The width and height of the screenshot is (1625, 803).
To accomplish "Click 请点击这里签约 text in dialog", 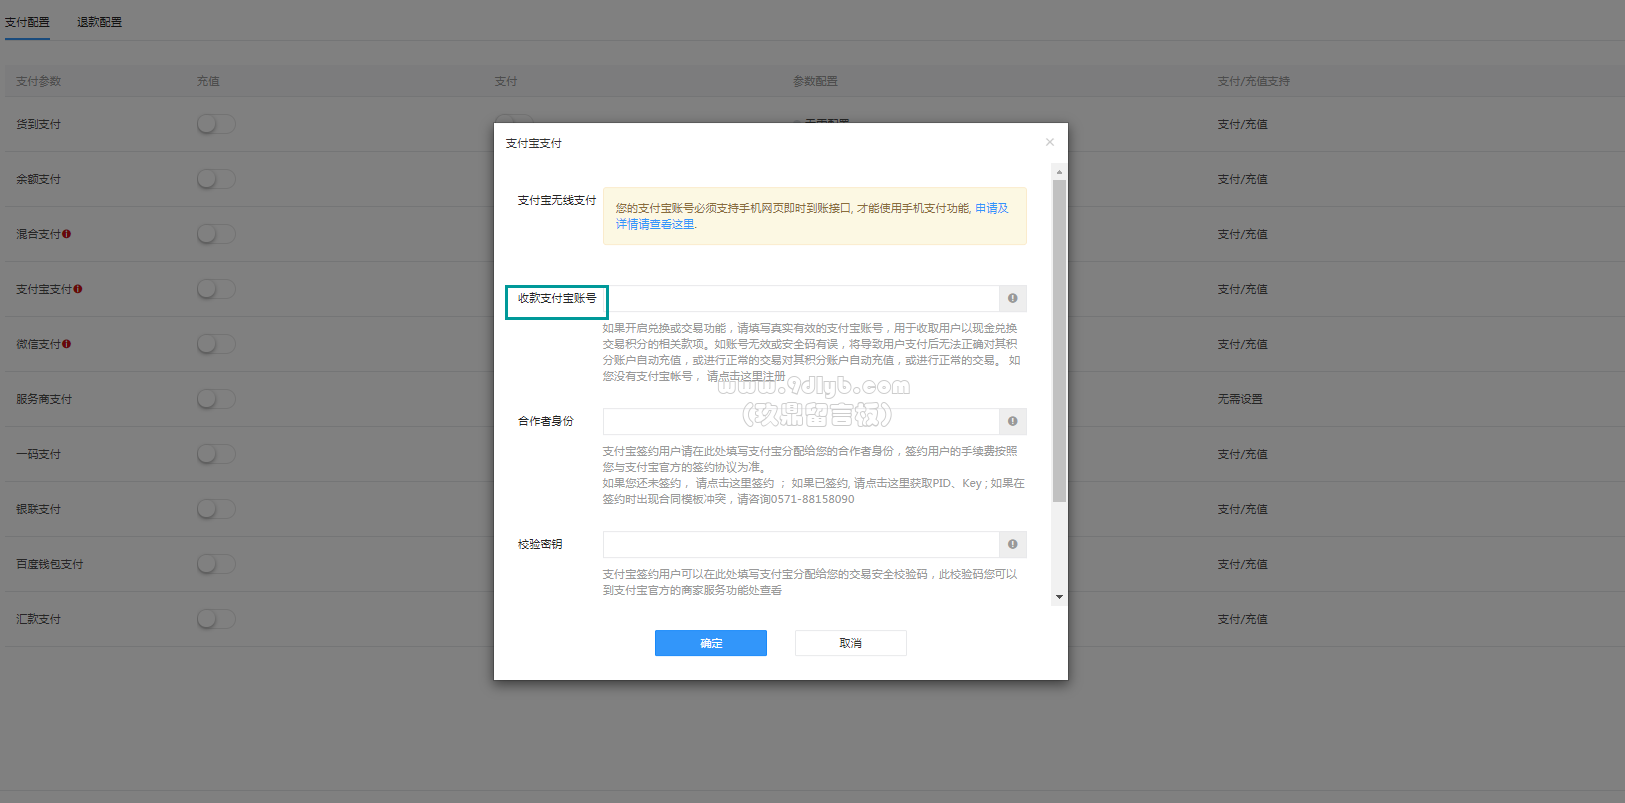I will point(735,483).
